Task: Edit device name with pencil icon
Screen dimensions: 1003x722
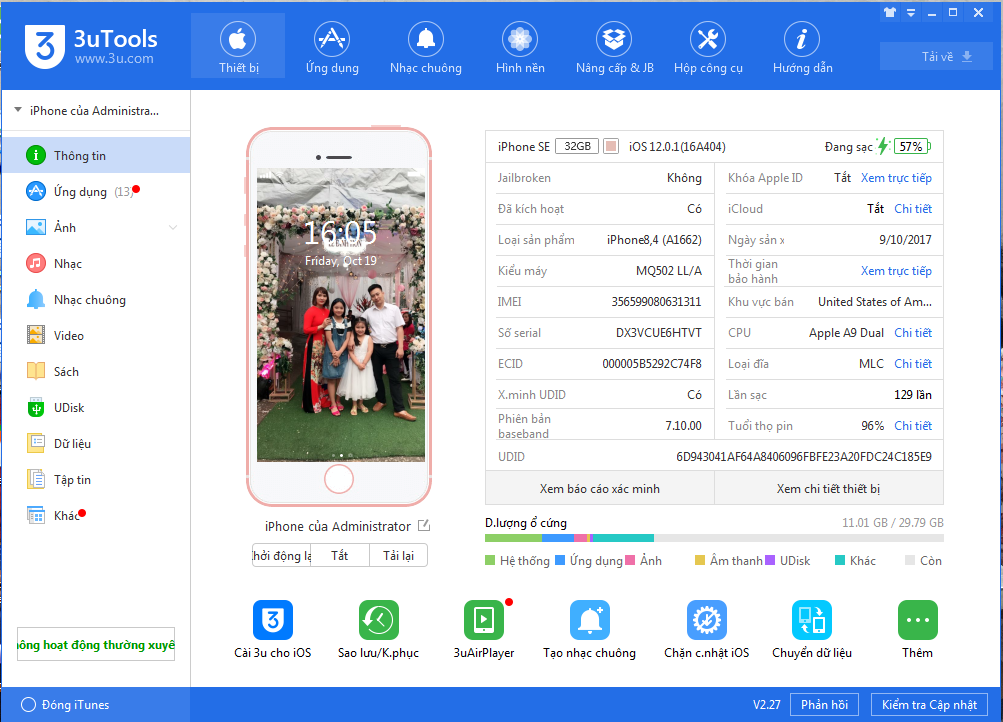Action: coord(423,526)
